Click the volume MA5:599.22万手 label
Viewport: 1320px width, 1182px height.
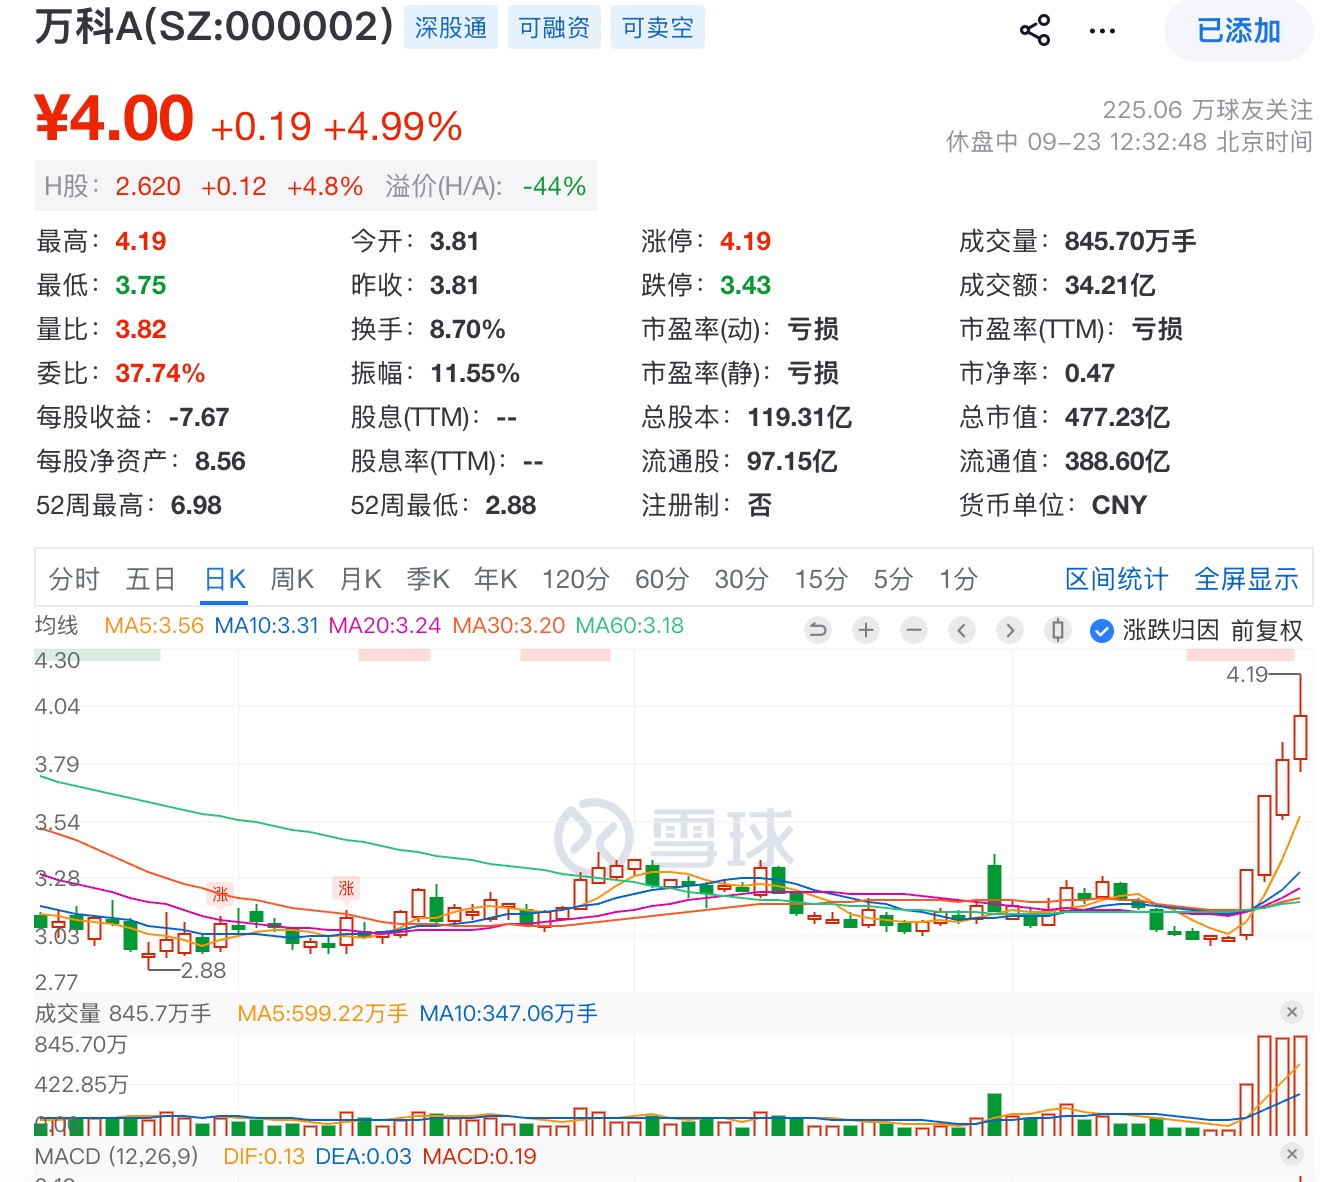[323, 1013]
